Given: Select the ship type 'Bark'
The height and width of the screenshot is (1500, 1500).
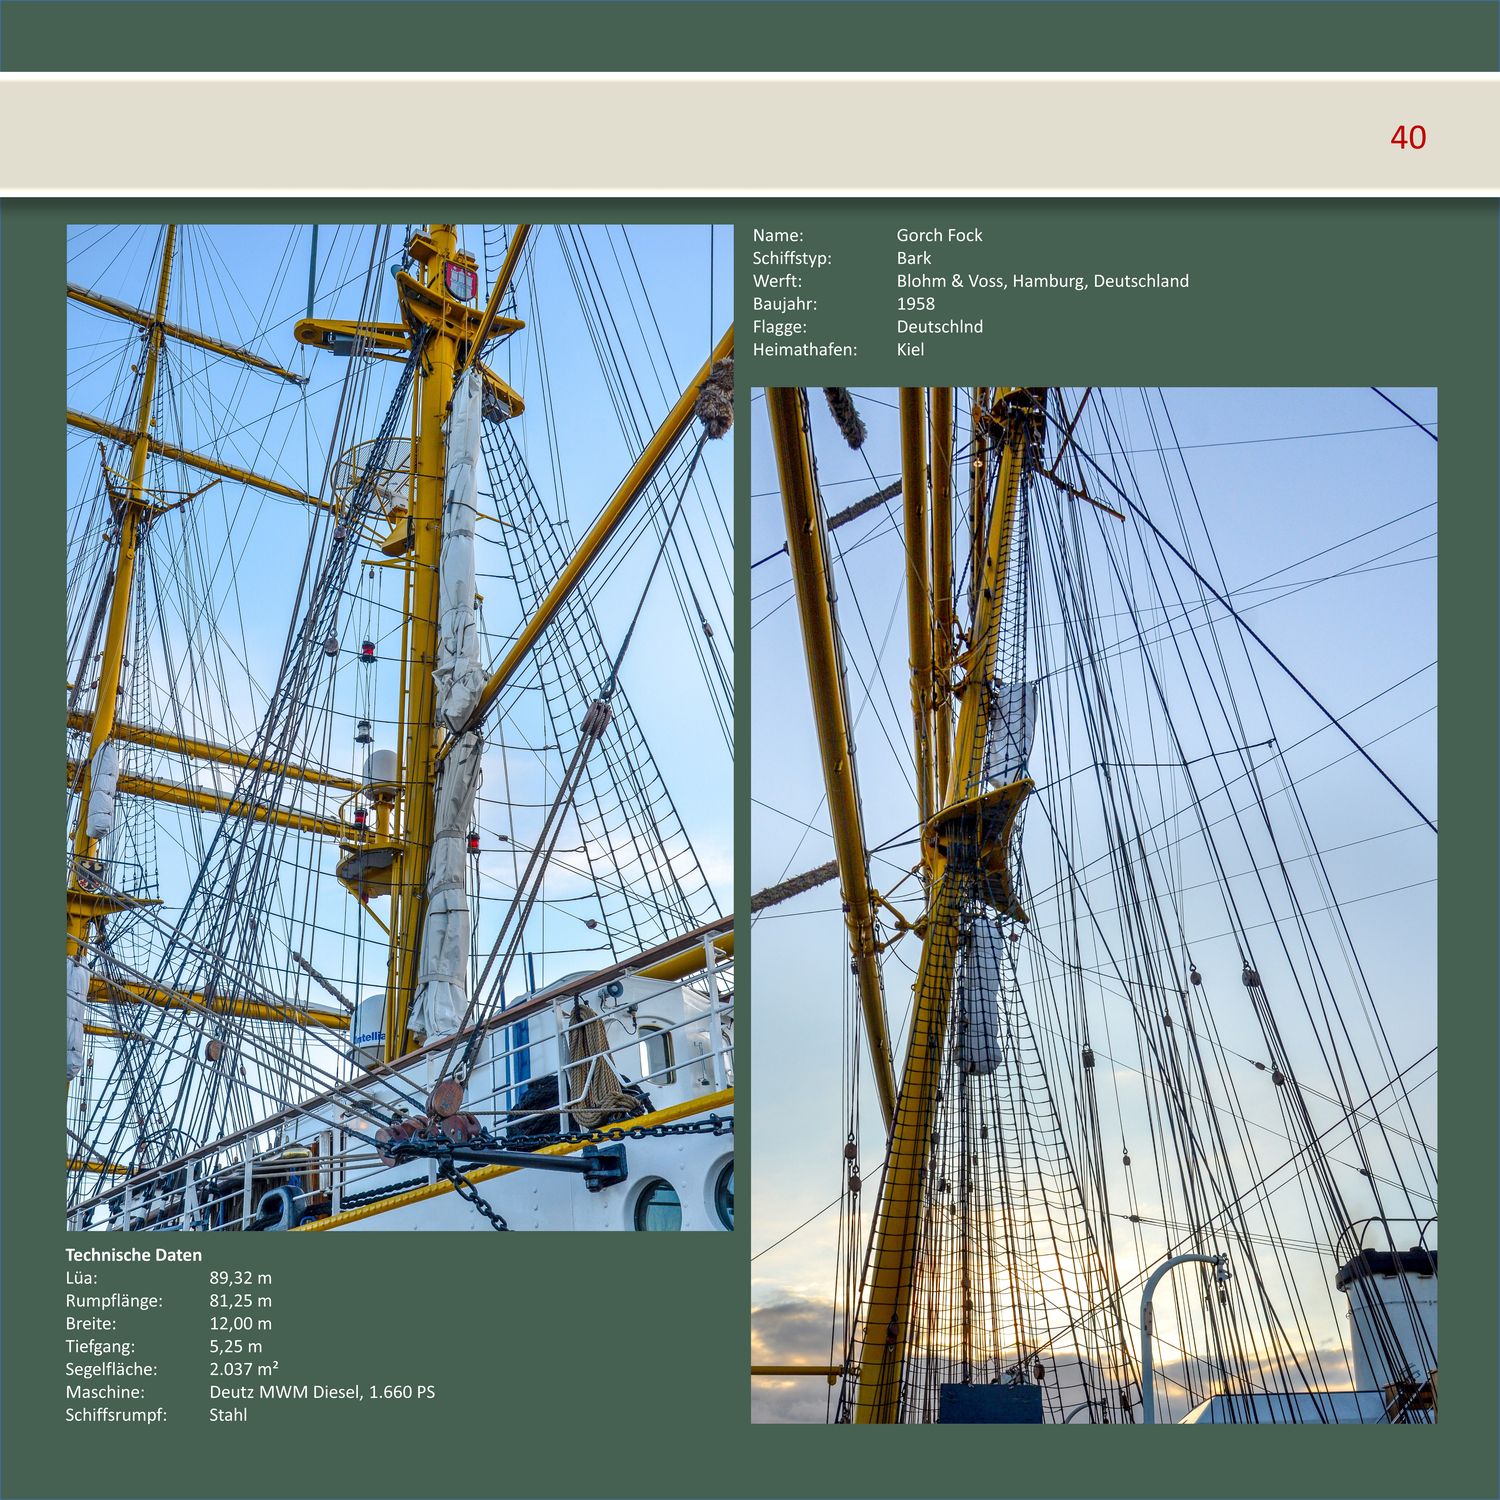Looking at the screenshot, I should click(913, 258).
